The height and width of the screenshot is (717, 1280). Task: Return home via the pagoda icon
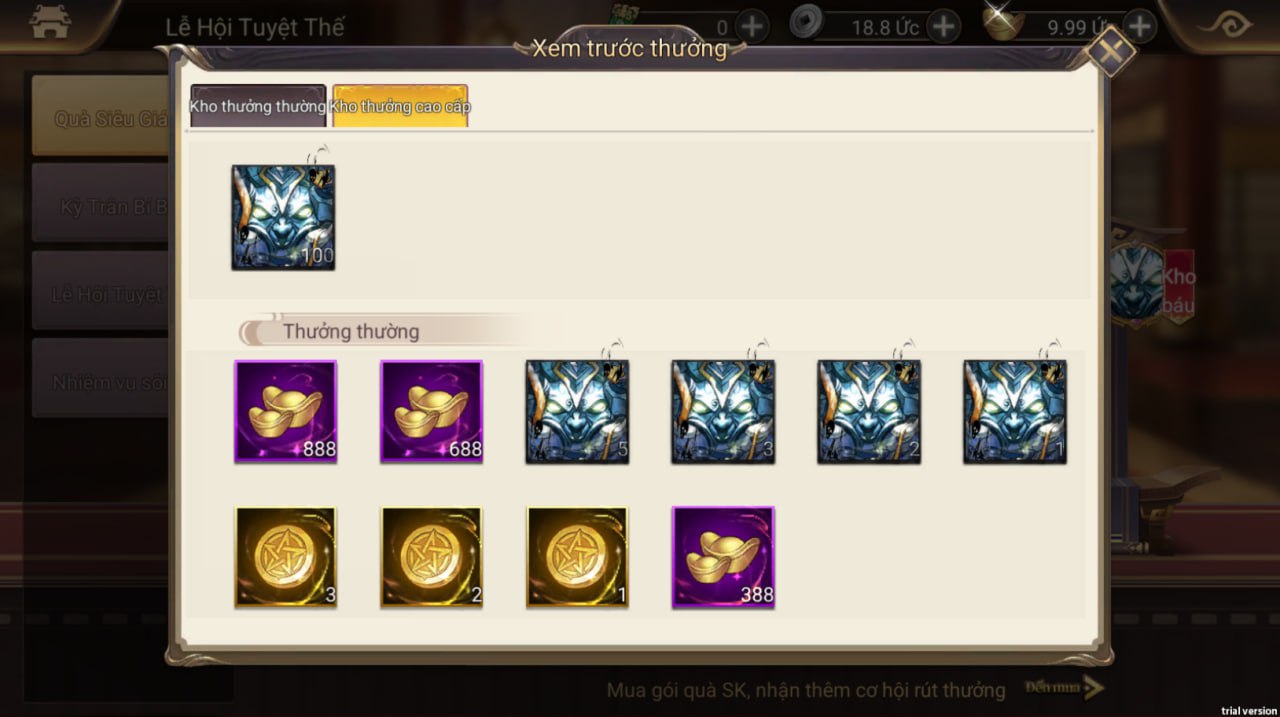click(50, 23)
